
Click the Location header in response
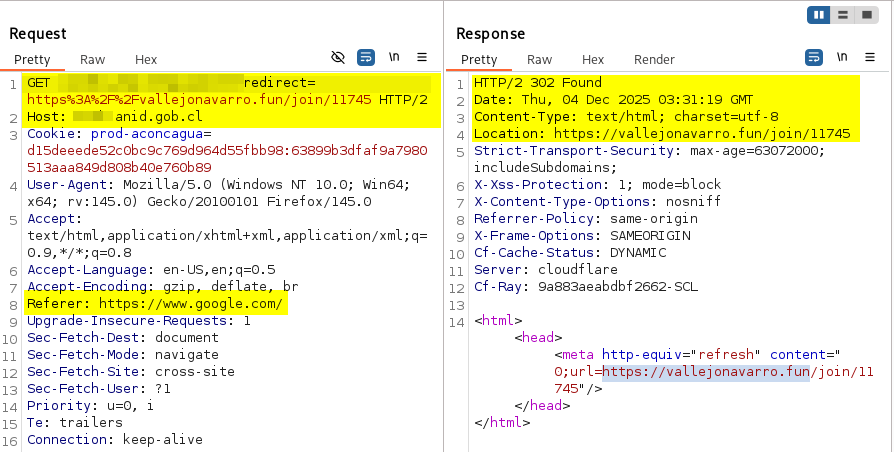click(662, 134)
